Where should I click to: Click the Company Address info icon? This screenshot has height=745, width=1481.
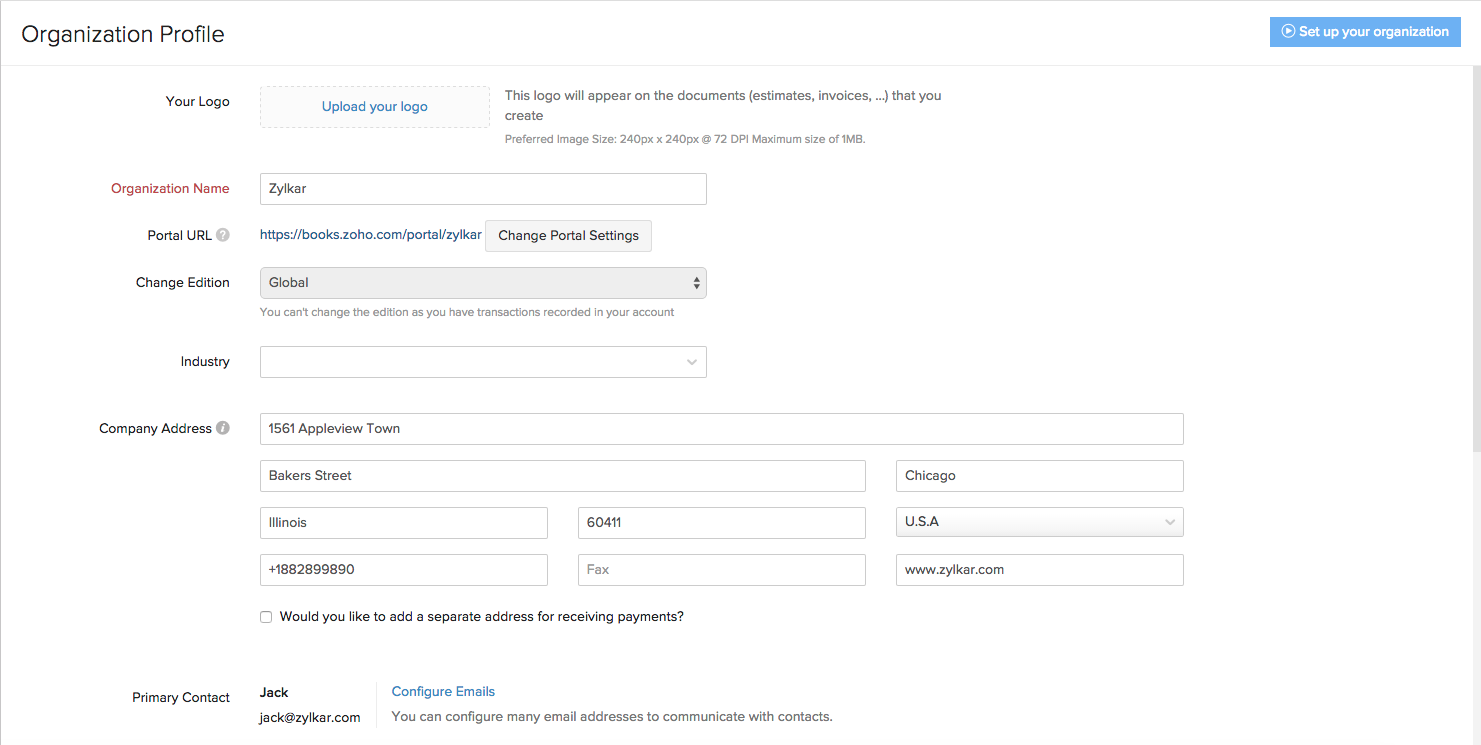pyautogui.click(x=223, y=428)
